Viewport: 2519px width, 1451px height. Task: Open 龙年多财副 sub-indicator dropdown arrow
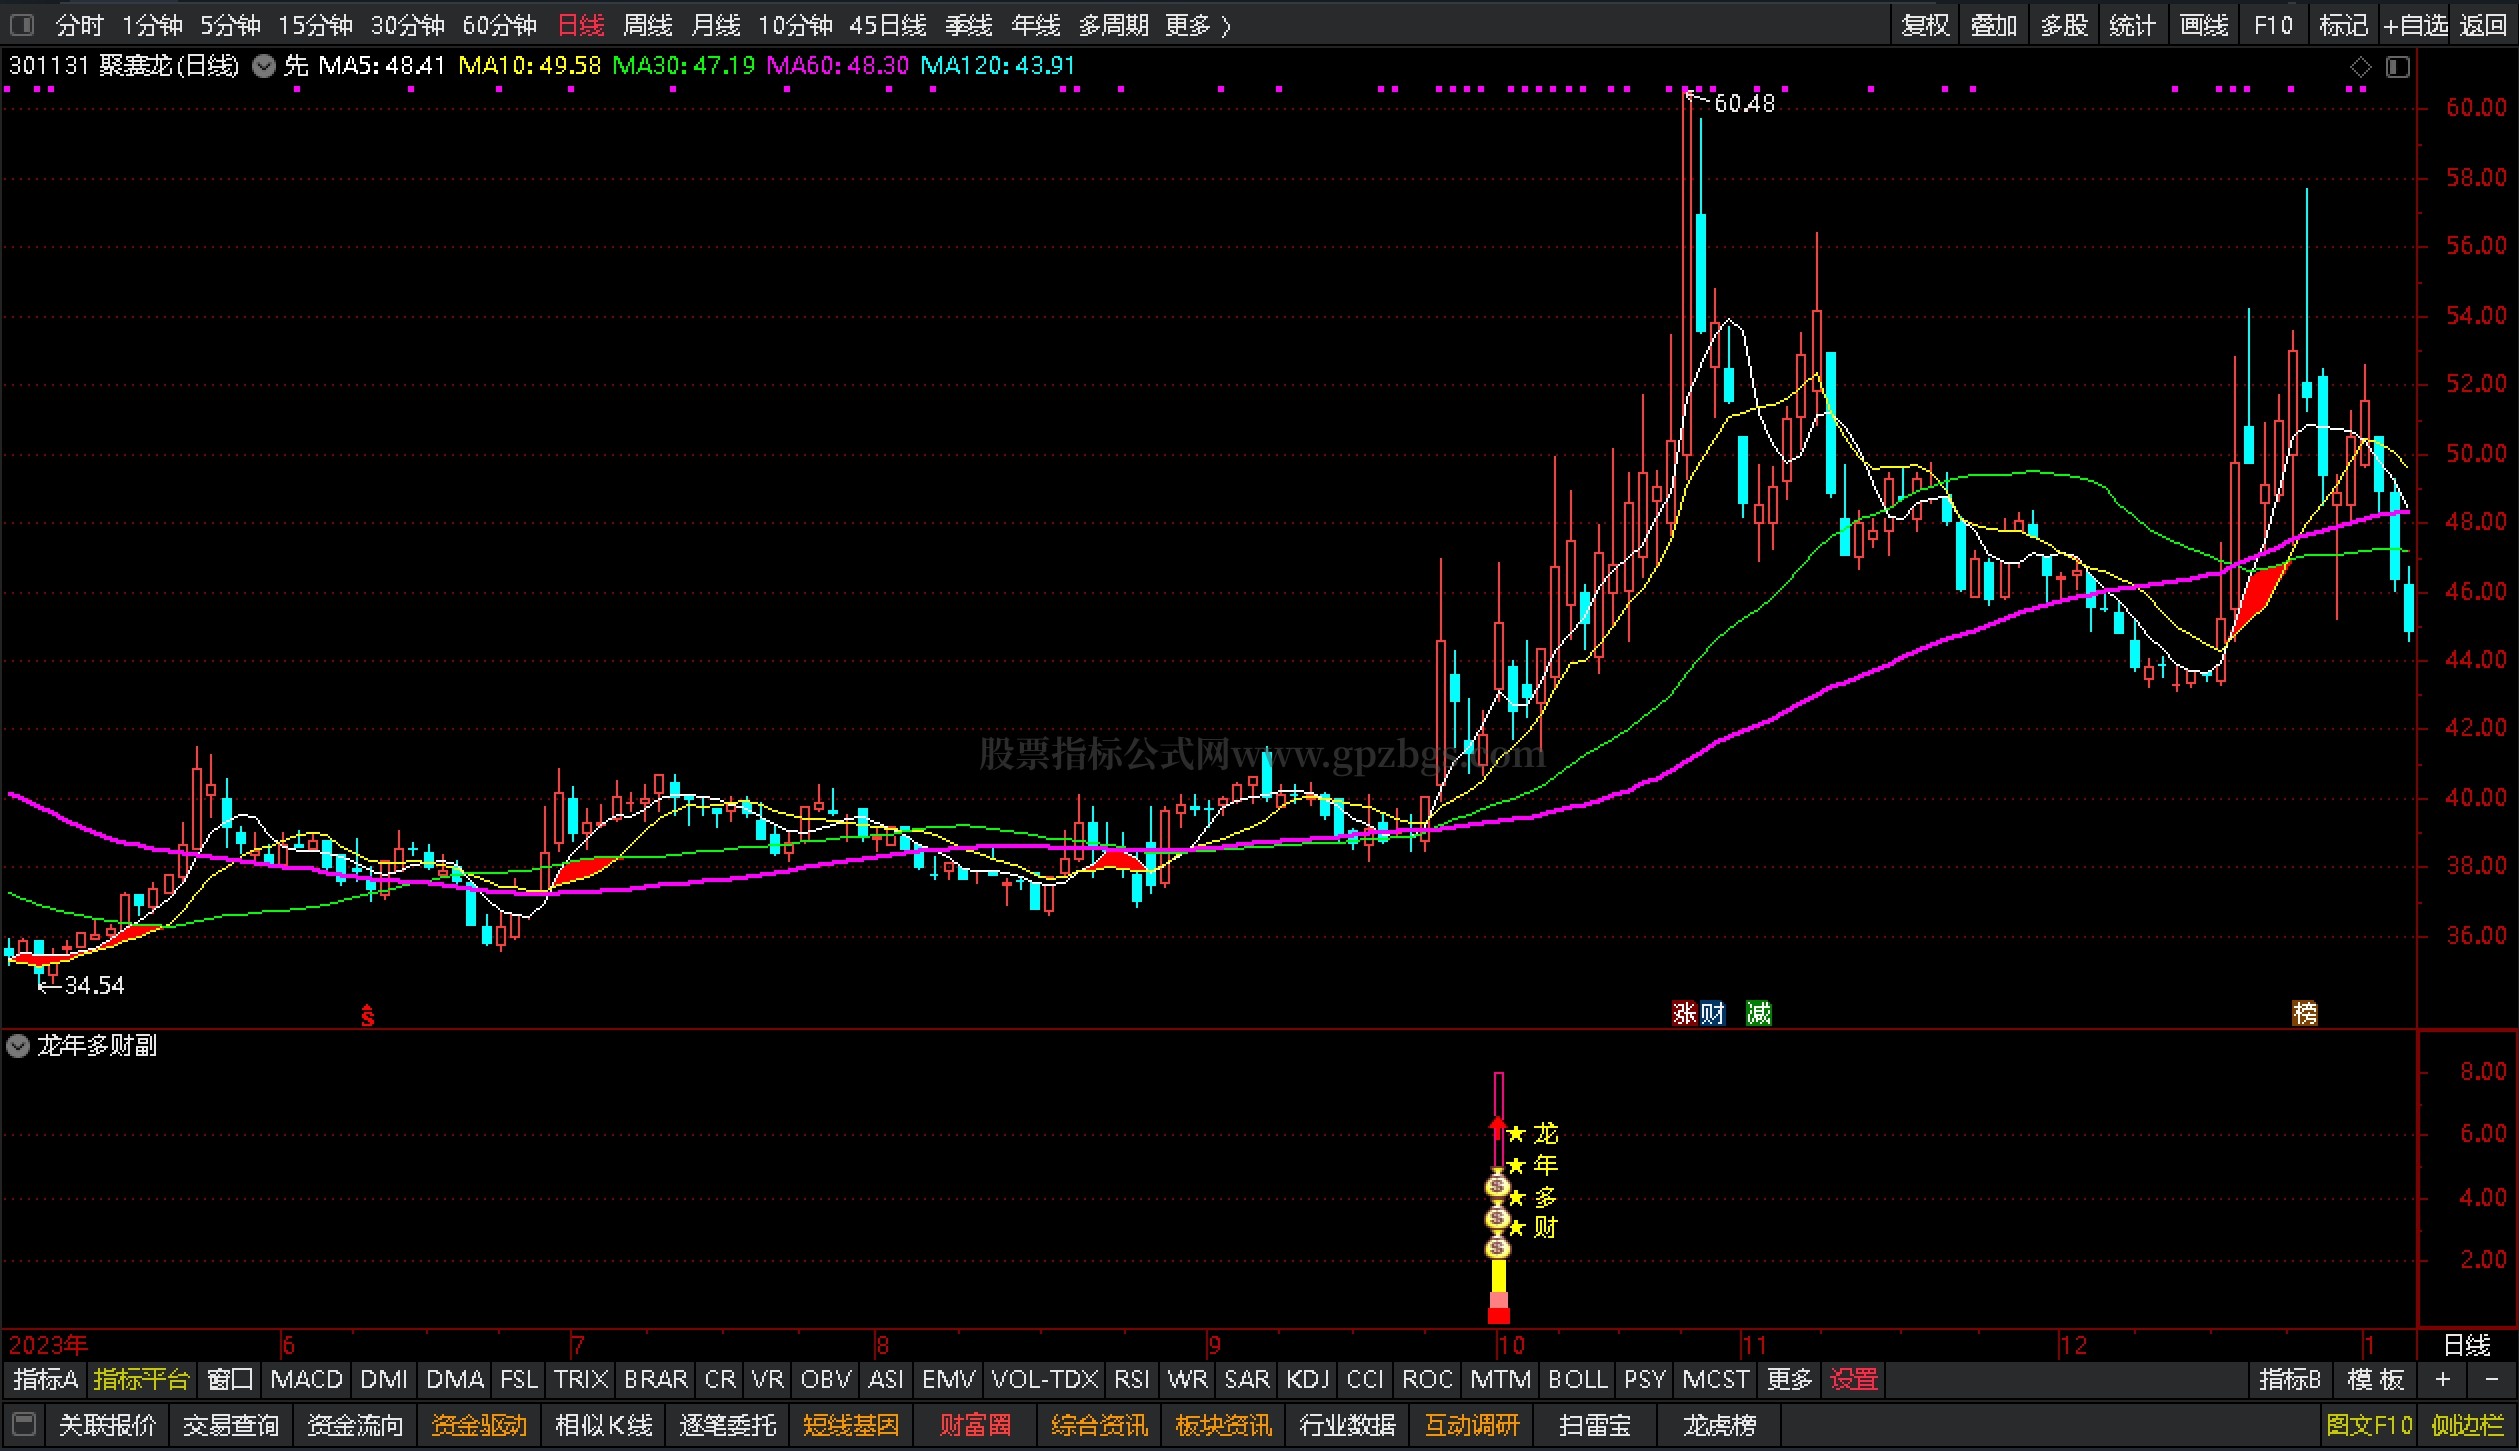click(18, 1046)
